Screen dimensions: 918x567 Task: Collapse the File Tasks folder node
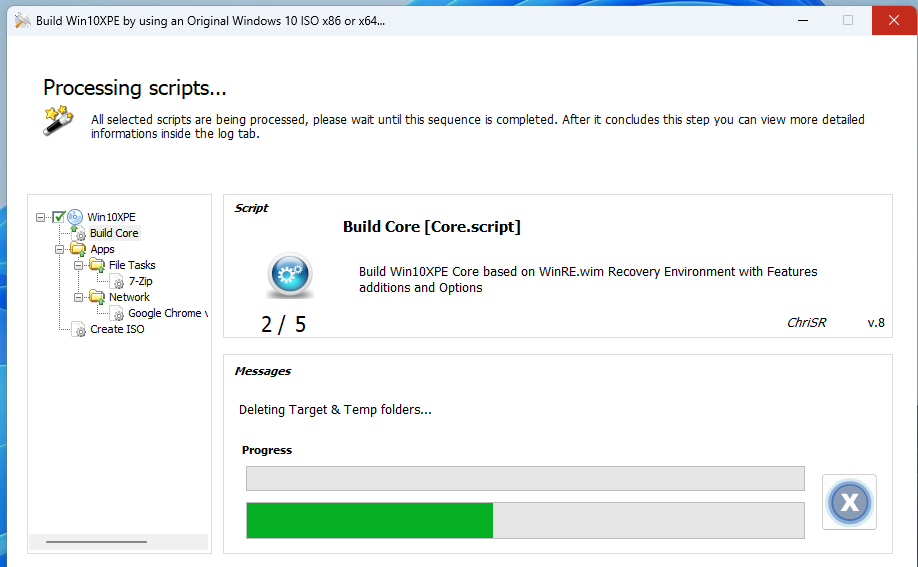point(78,265)
